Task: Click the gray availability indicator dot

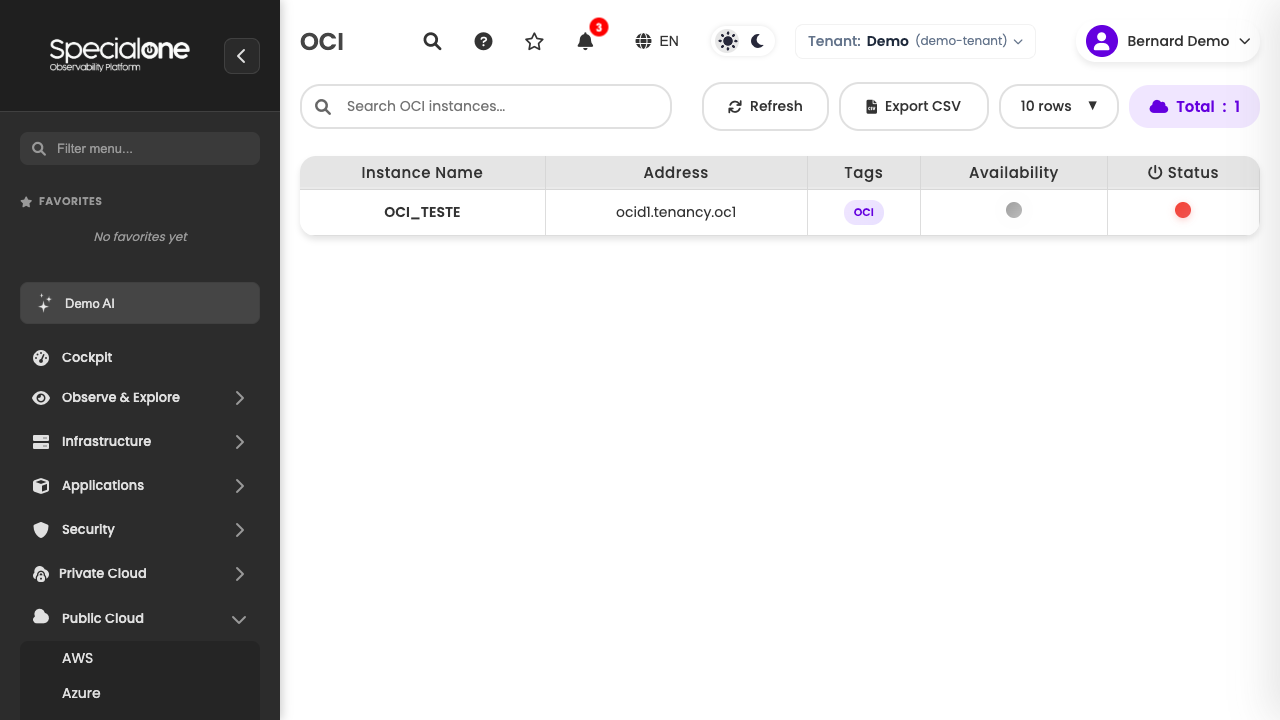Action: click(1014, 210)
